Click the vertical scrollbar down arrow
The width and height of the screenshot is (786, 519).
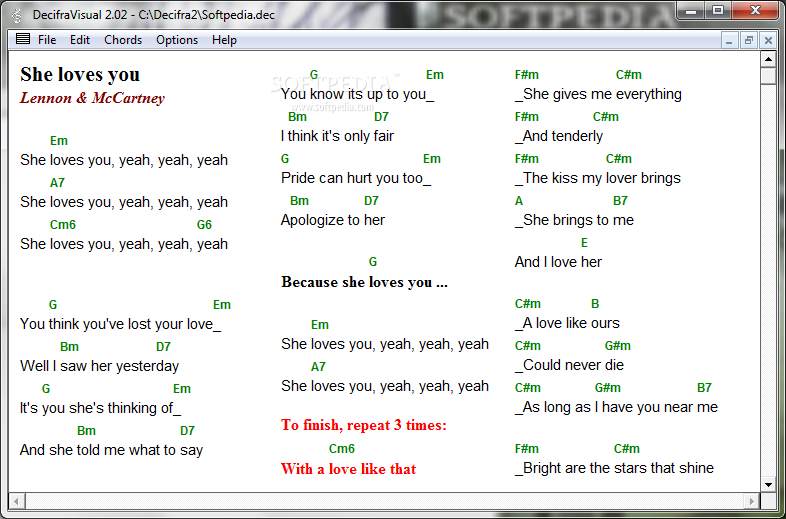tap(768, 484)
